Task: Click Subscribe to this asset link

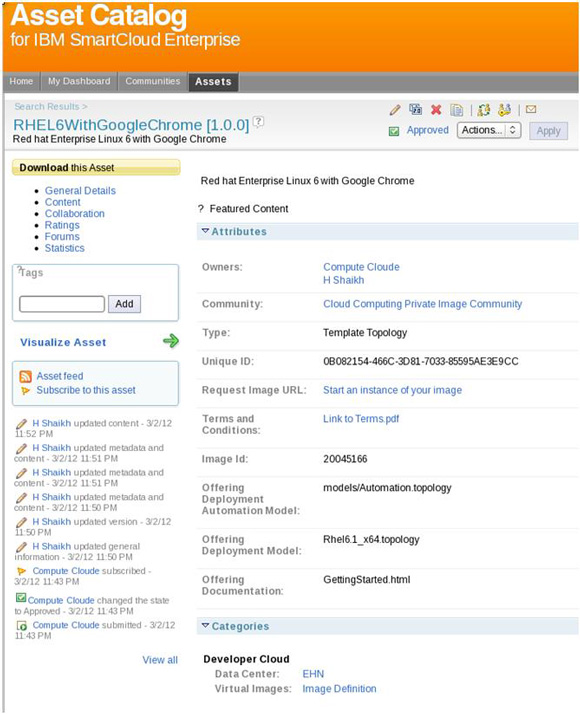Action: [86, 390]
